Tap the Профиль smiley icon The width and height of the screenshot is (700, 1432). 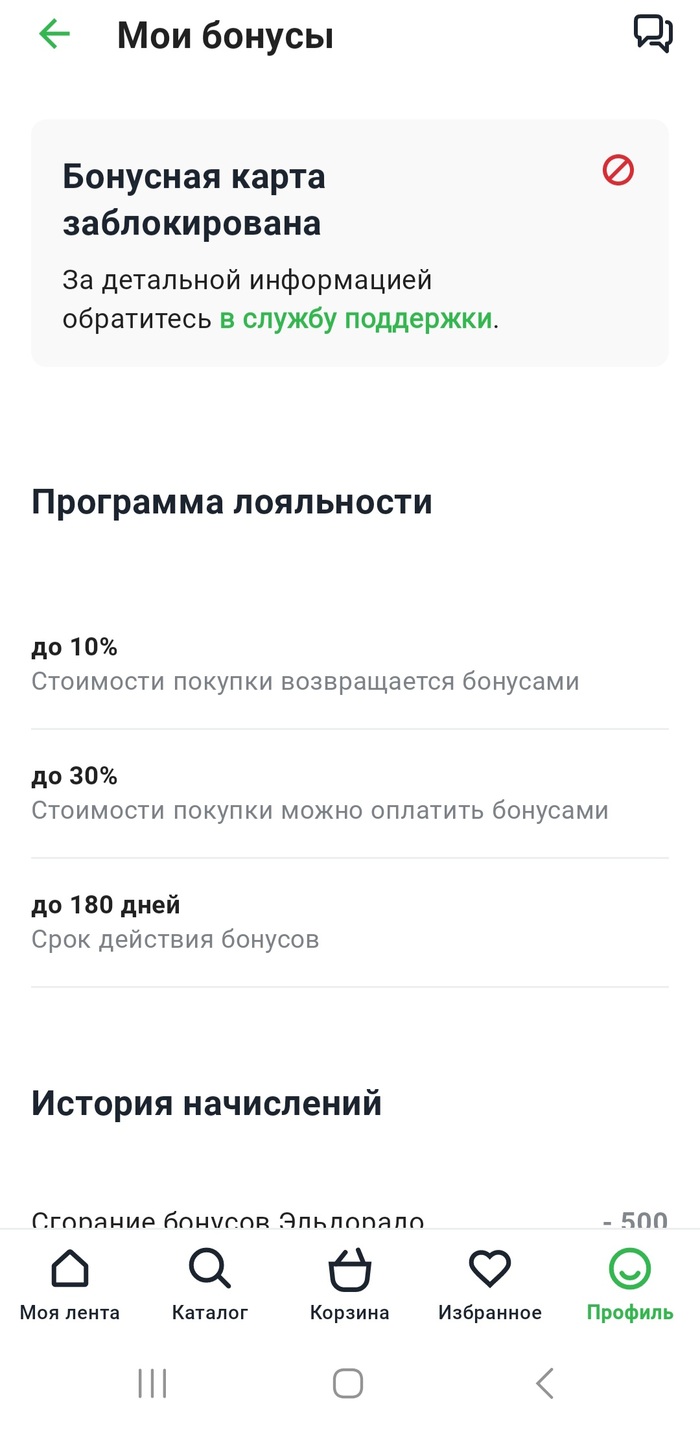[630, 1270]
